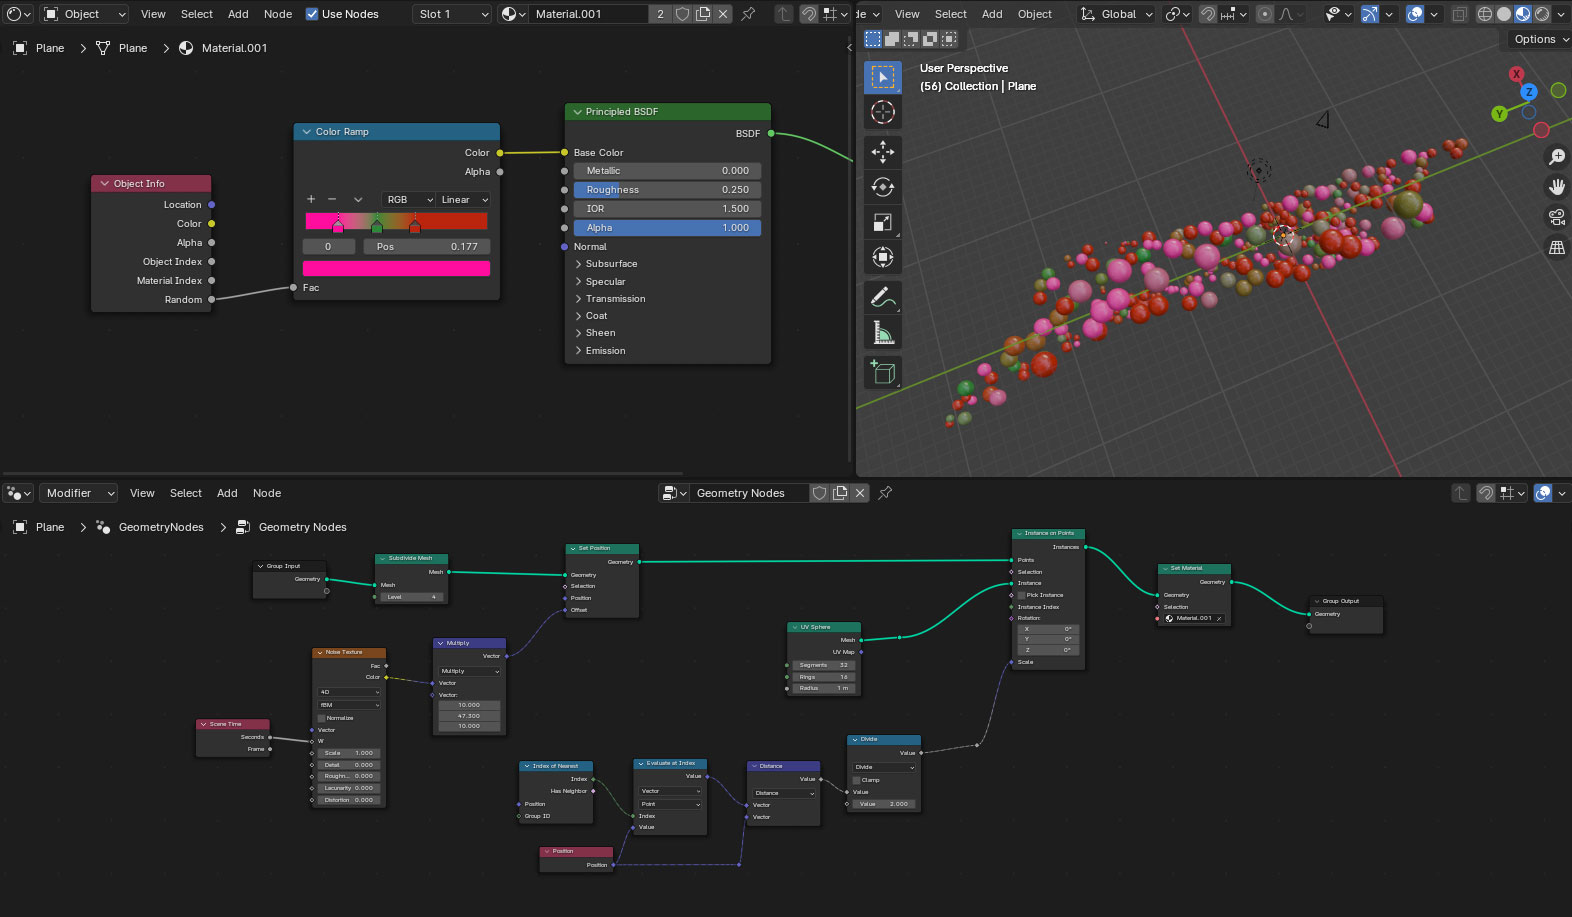1572x917 pixels.
Task: Click the Options button in viewport
Action: 1540,40
